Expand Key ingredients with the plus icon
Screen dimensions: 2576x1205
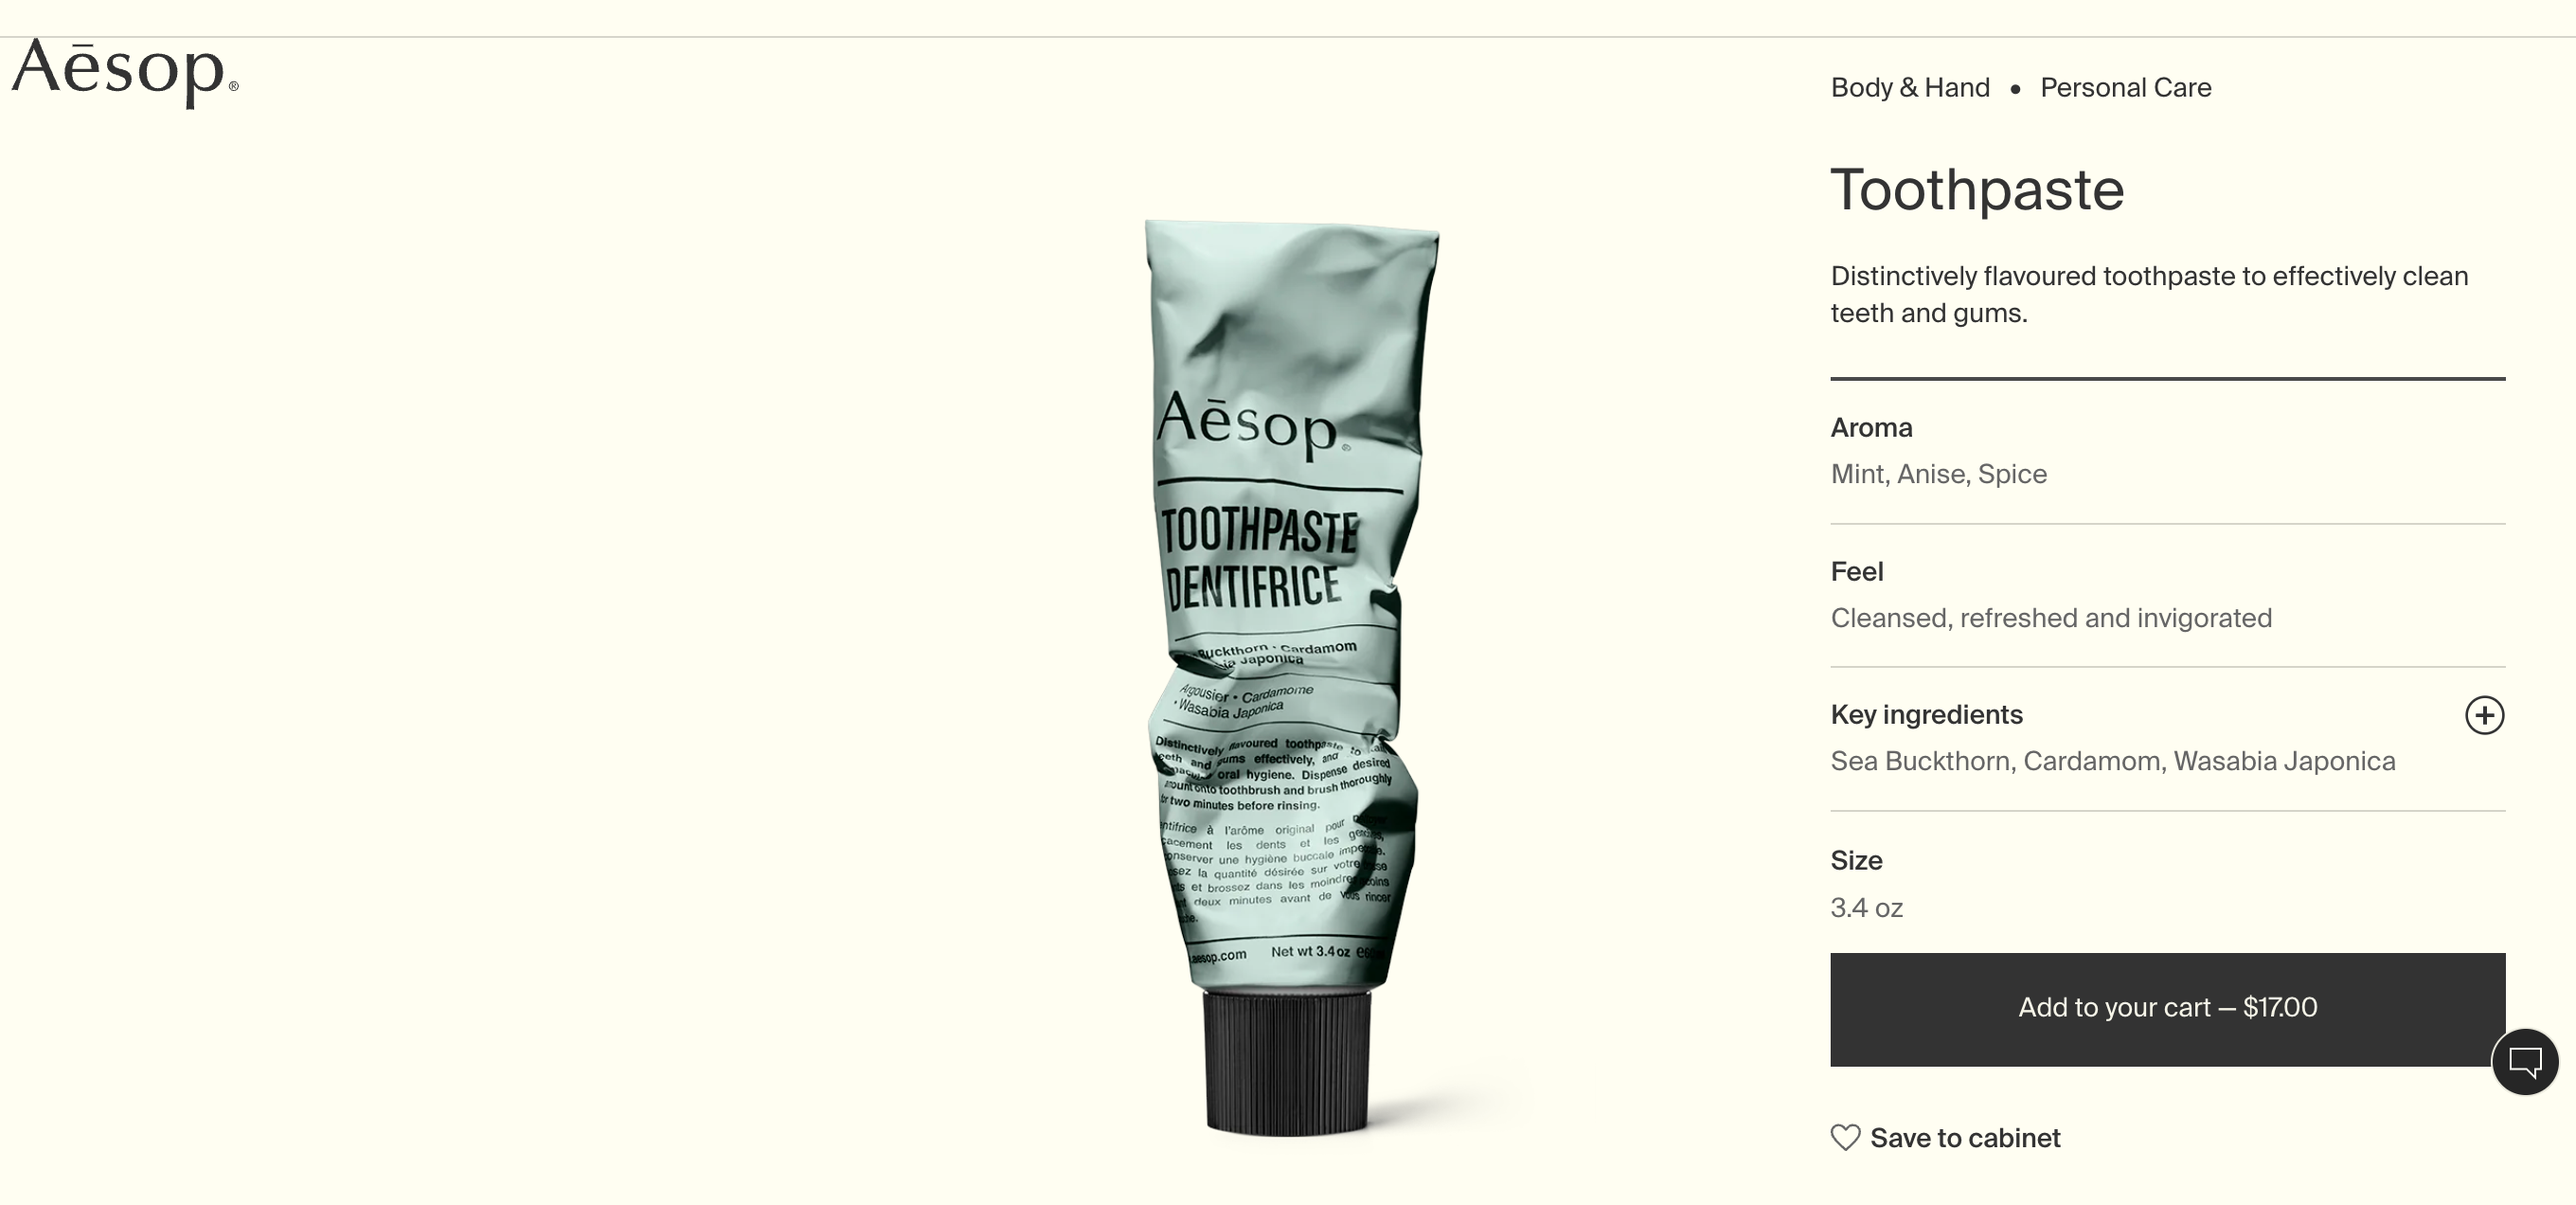click(x=2484, y=715)
